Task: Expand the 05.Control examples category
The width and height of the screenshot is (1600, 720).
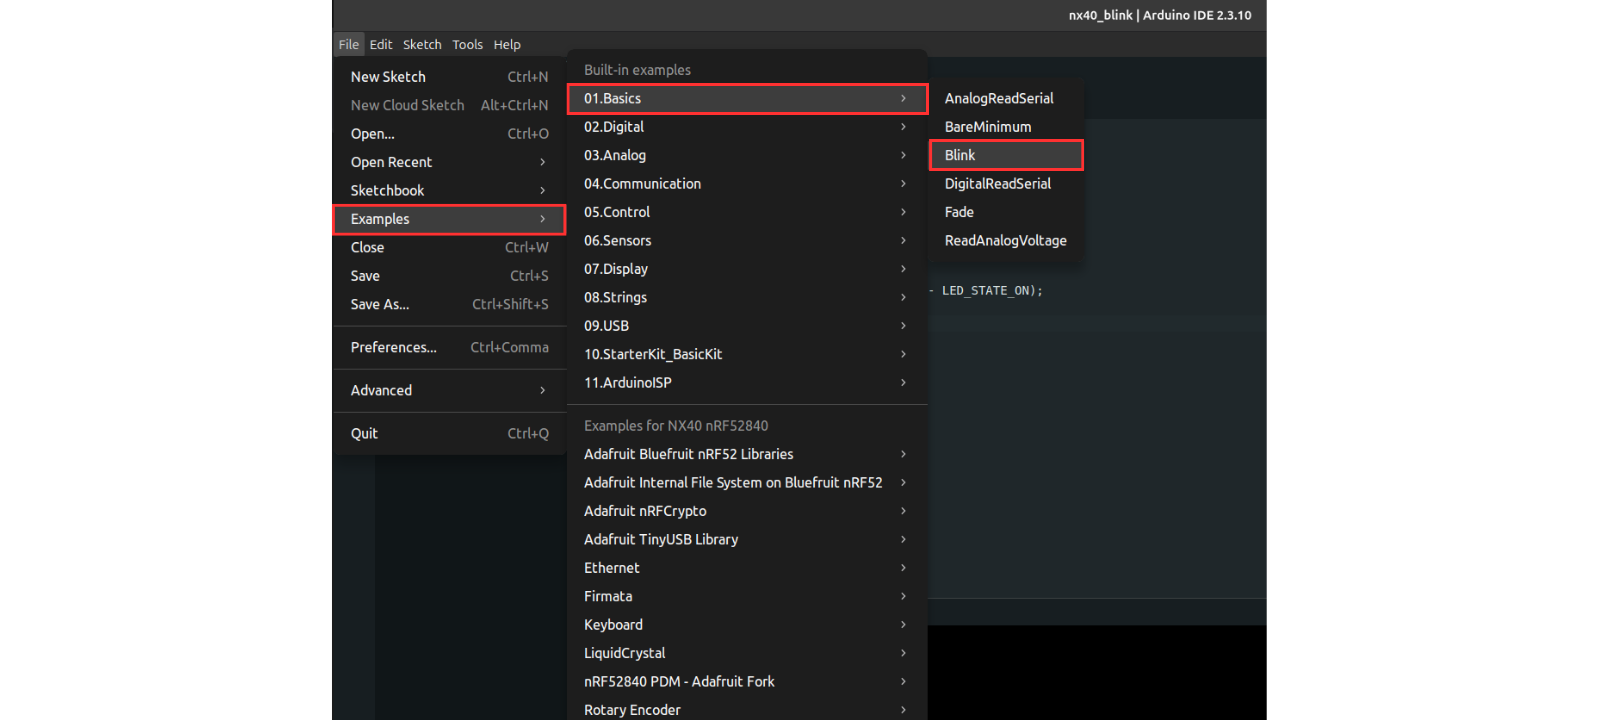Action: pyautogui.click(x=747, y=213)
